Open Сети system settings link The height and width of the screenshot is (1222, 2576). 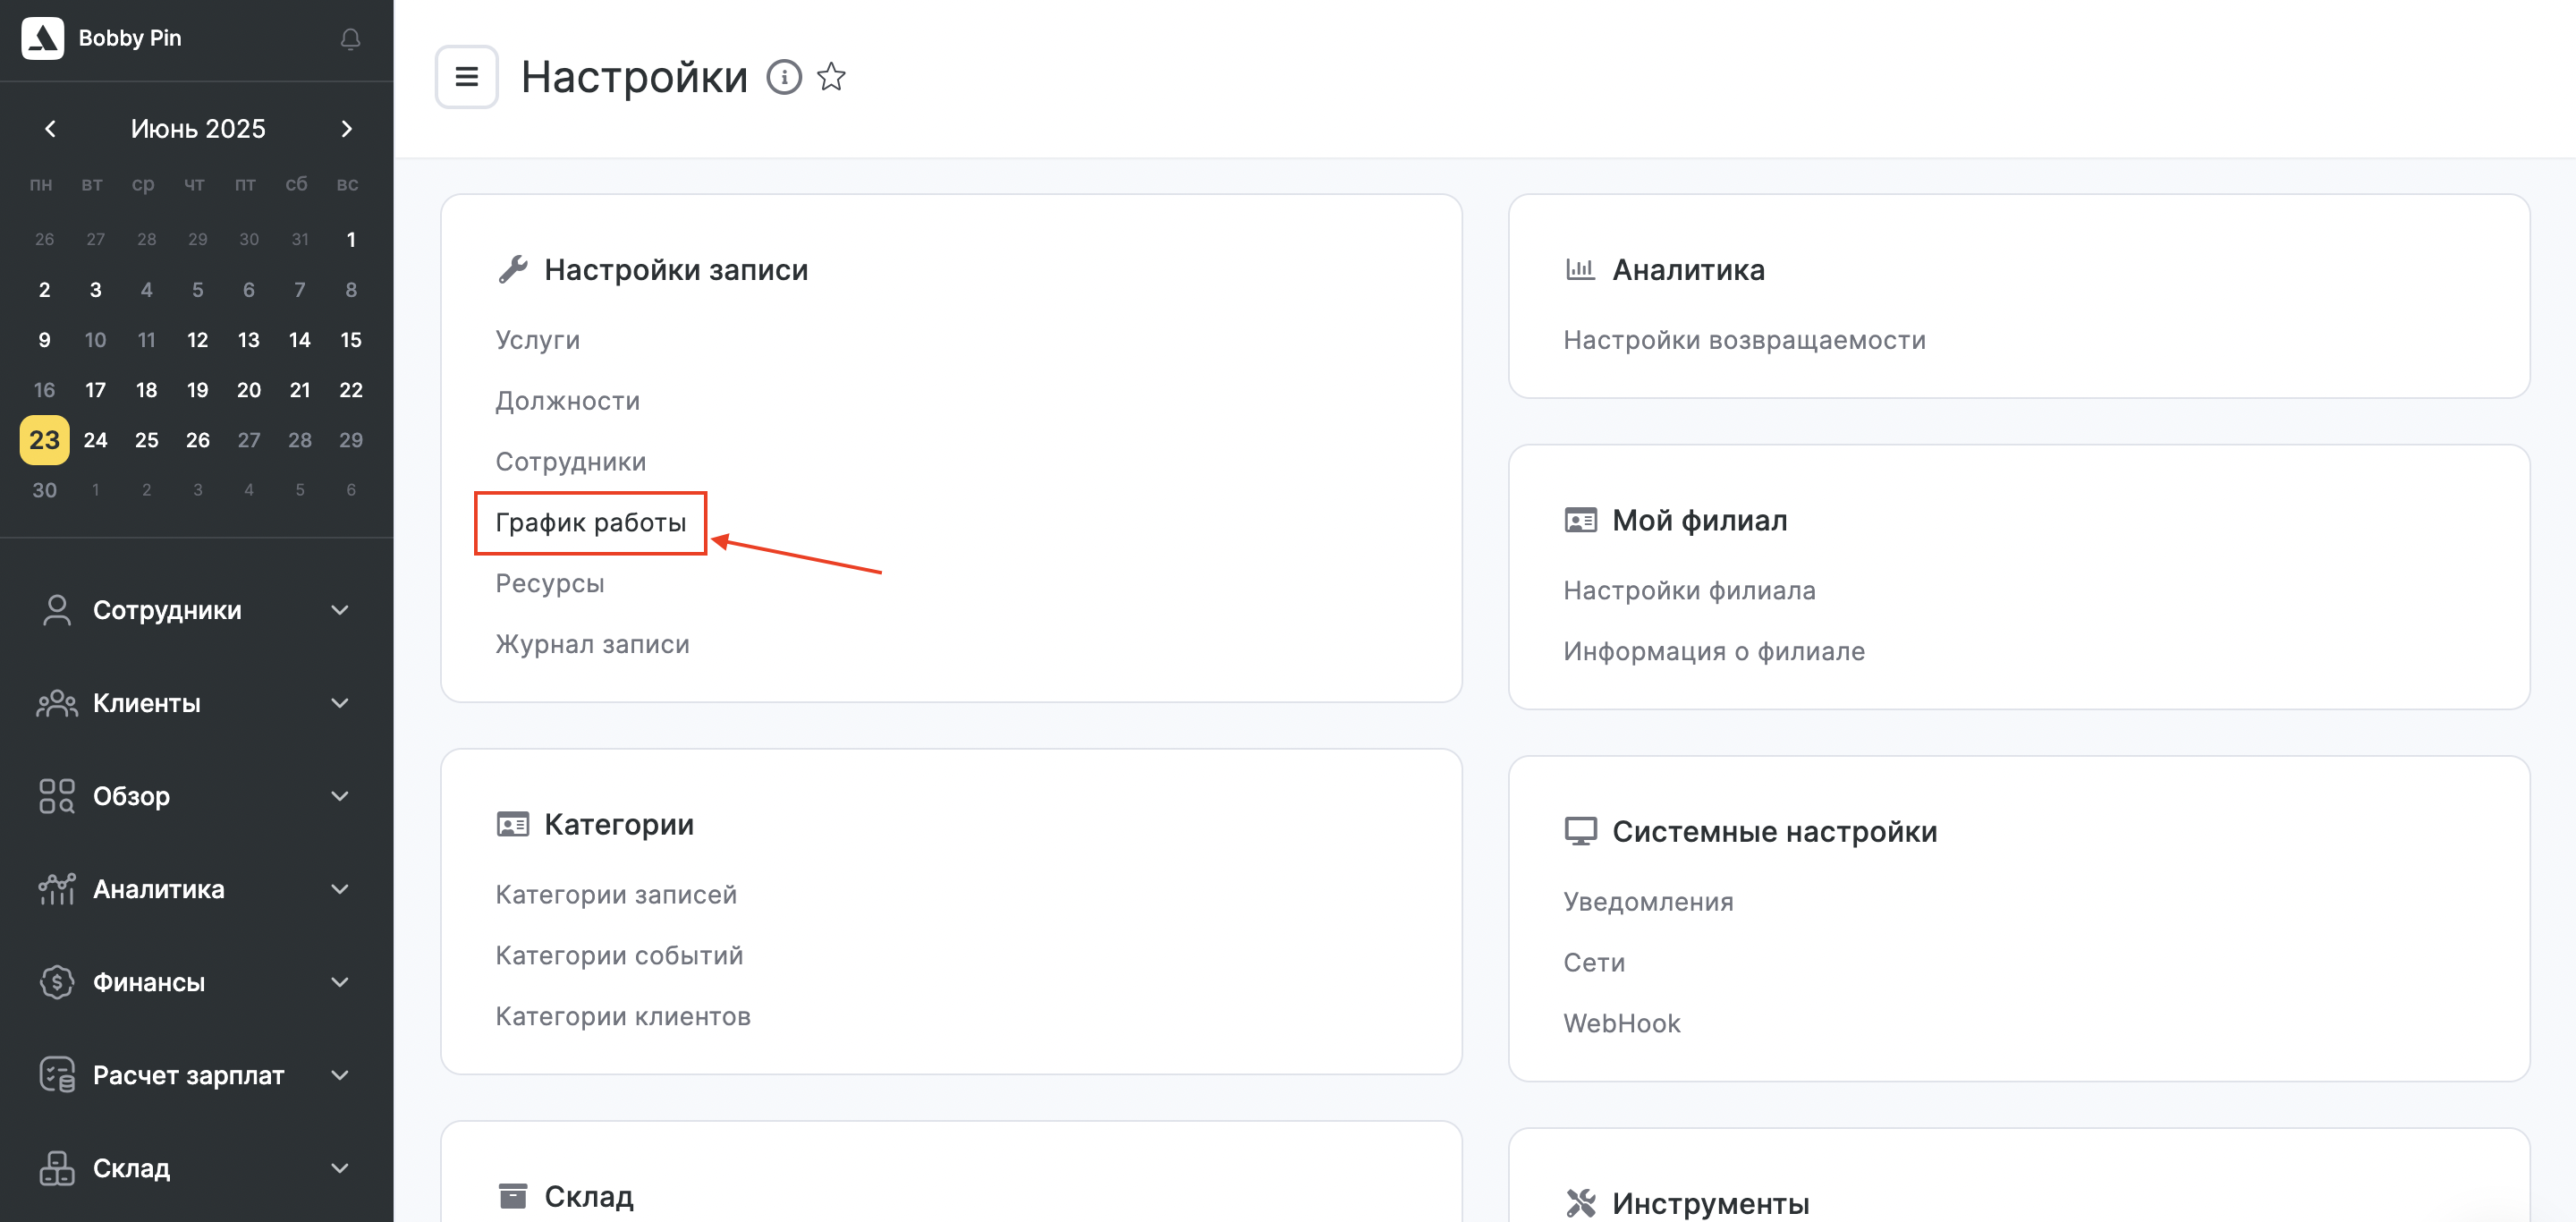click(1594, 963)
